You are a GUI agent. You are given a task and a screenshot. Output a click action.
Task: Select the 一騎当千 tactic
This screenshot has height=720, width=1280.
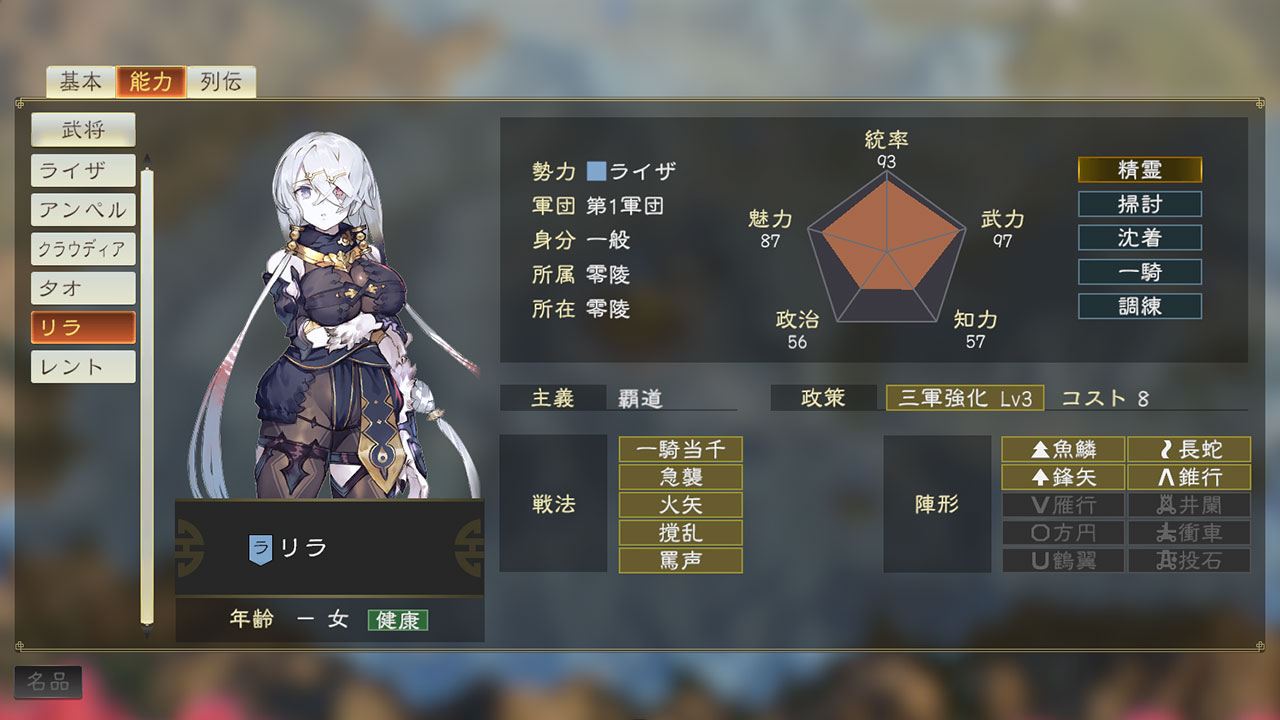coord(681,449)
